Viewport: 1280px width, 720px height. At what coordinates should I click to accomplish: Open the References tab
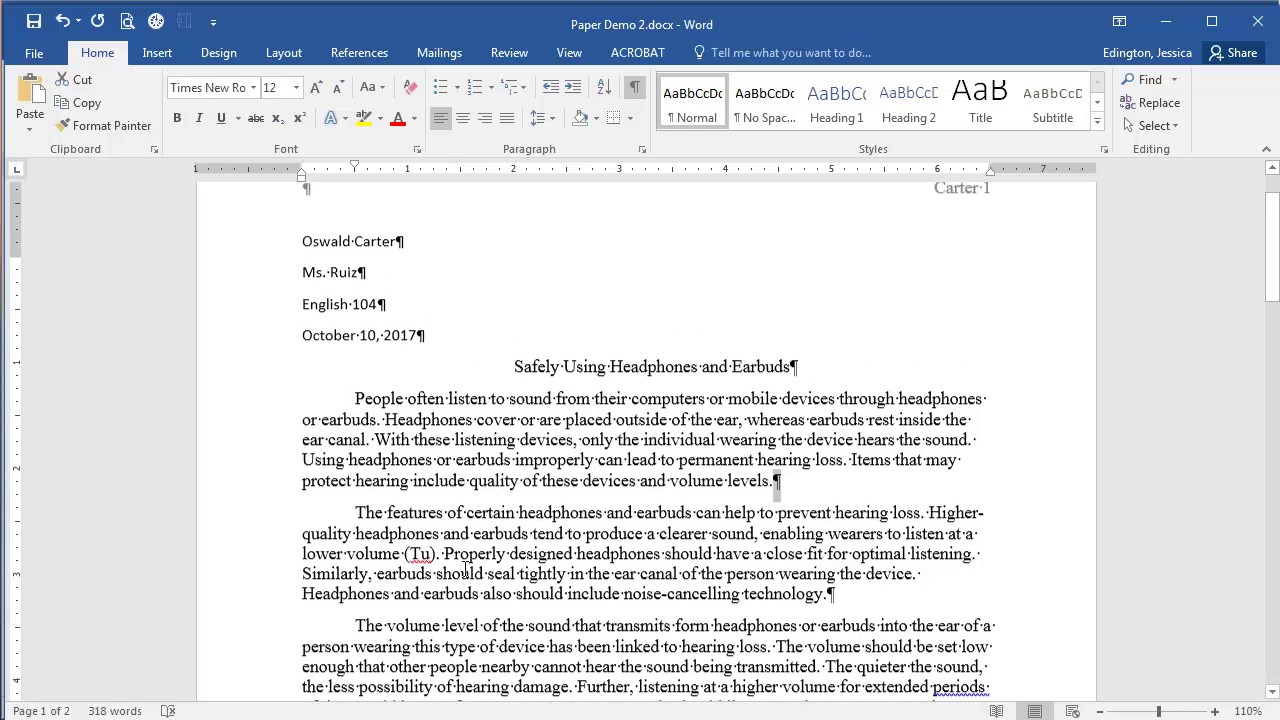[x=359, y=53]
